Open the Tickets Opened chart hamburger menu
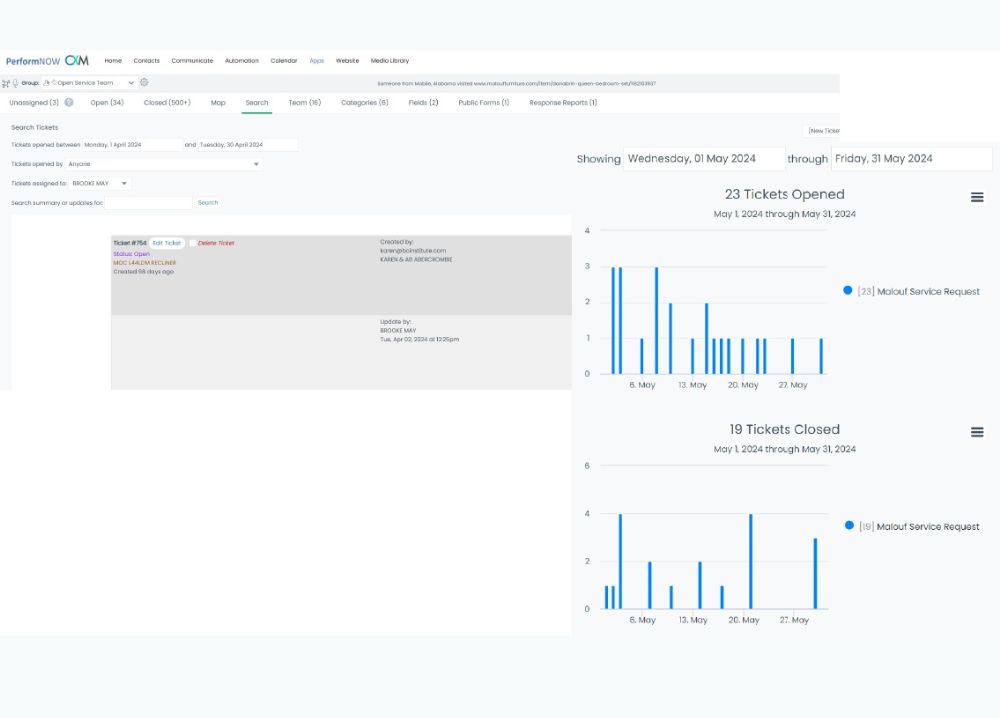Screen dimensions: 1000x718 [x=977, y=197]
